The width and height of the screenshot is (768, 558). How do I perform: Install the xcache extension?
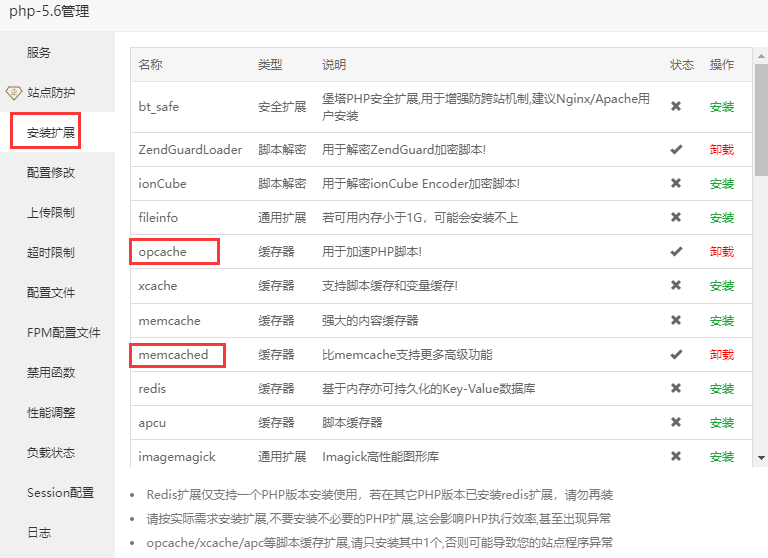722,286
